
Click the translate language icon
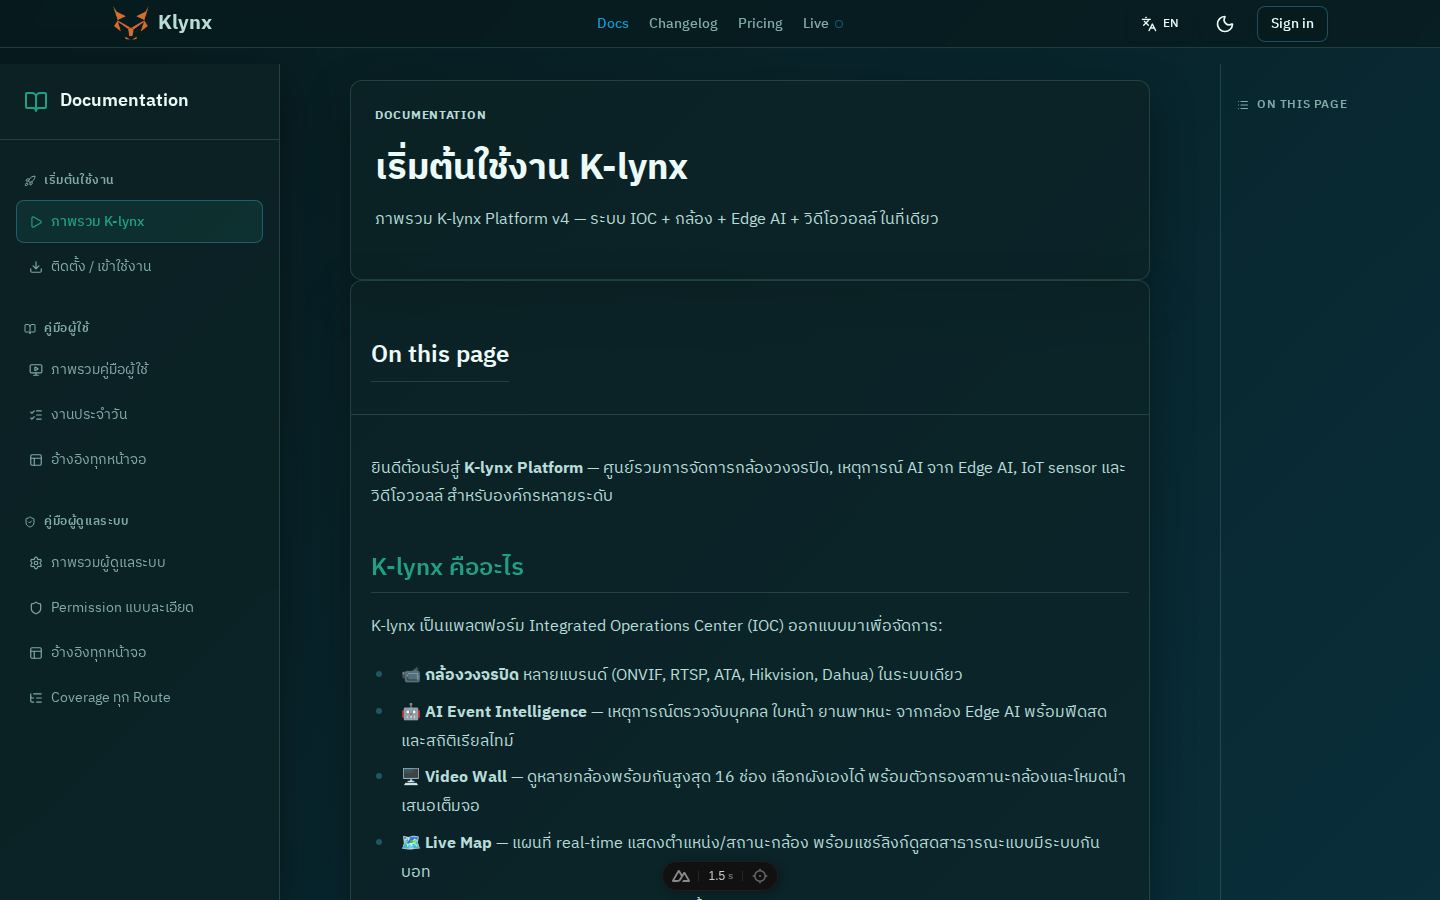click(1149, 24)
